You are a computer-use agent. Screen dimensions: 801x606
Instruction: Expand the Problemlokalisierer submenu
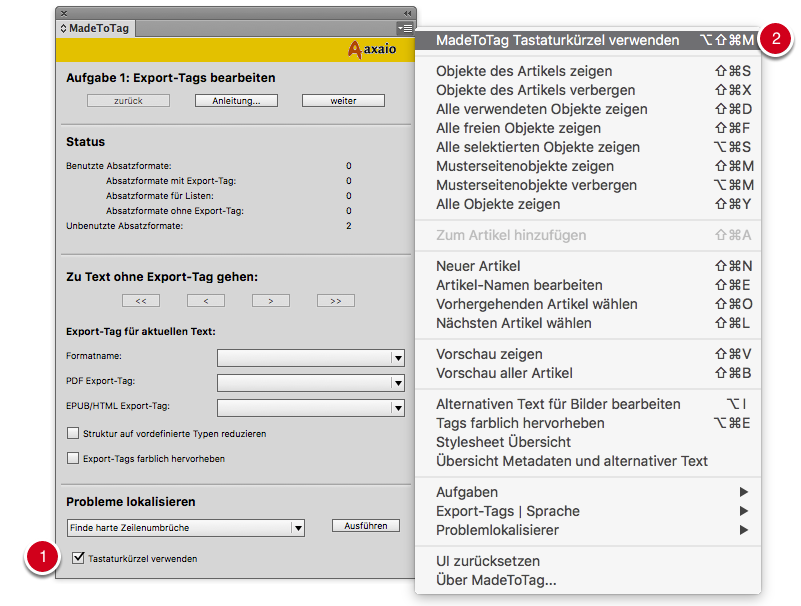(x=587, y=530)
